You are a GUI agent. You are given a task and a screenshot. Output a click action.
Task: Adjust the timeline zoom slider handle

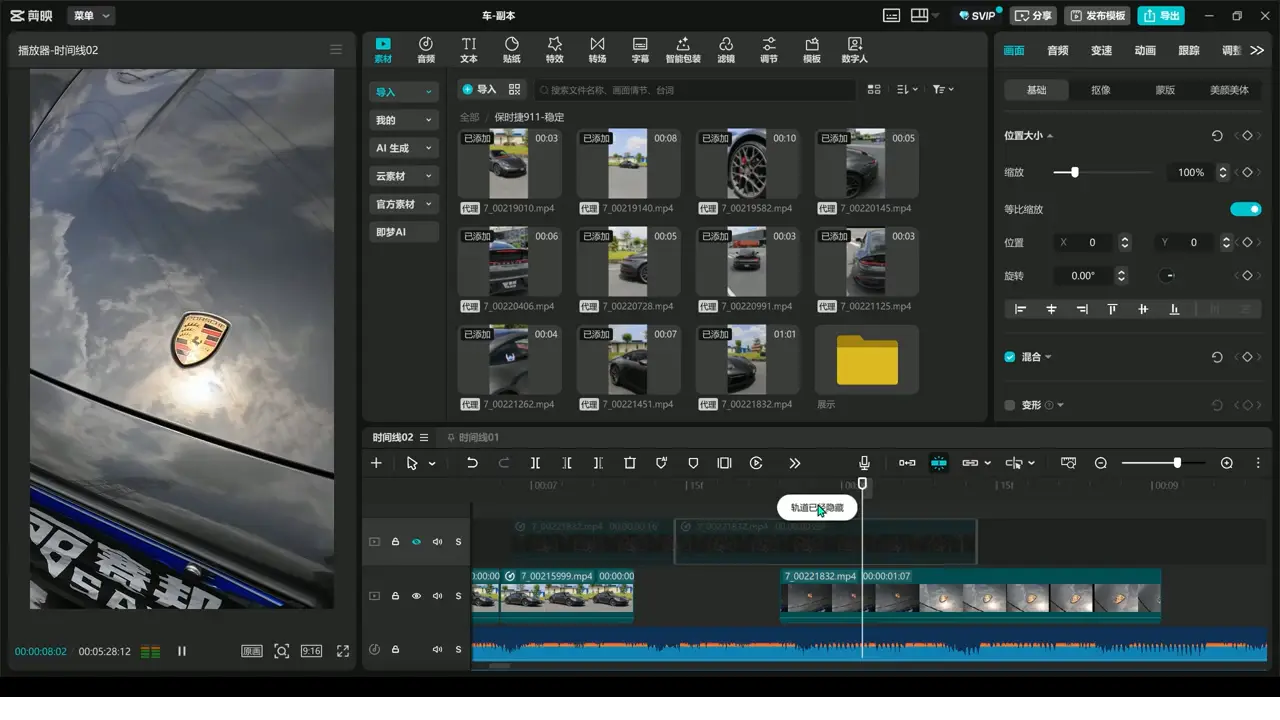[x=1177, y=463]
